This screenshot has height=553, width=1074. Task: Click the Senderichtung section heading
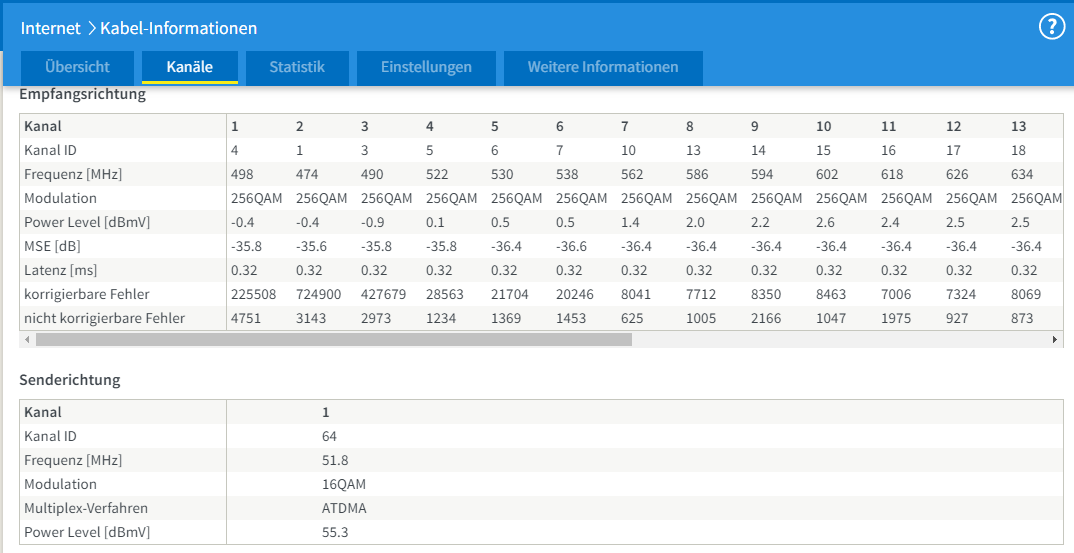point(70,380)
